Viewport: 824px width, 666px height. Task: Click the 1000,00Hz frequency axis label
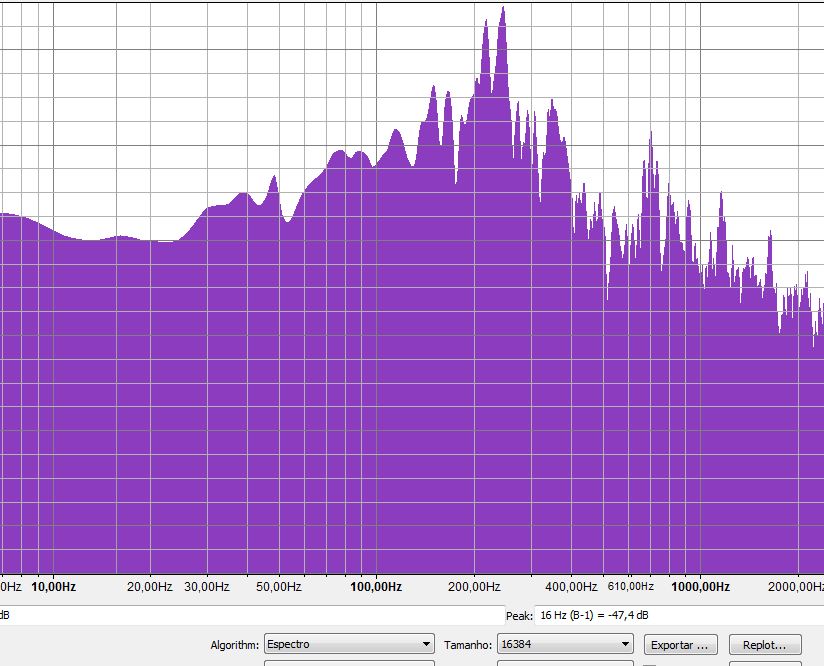[701, 587]
